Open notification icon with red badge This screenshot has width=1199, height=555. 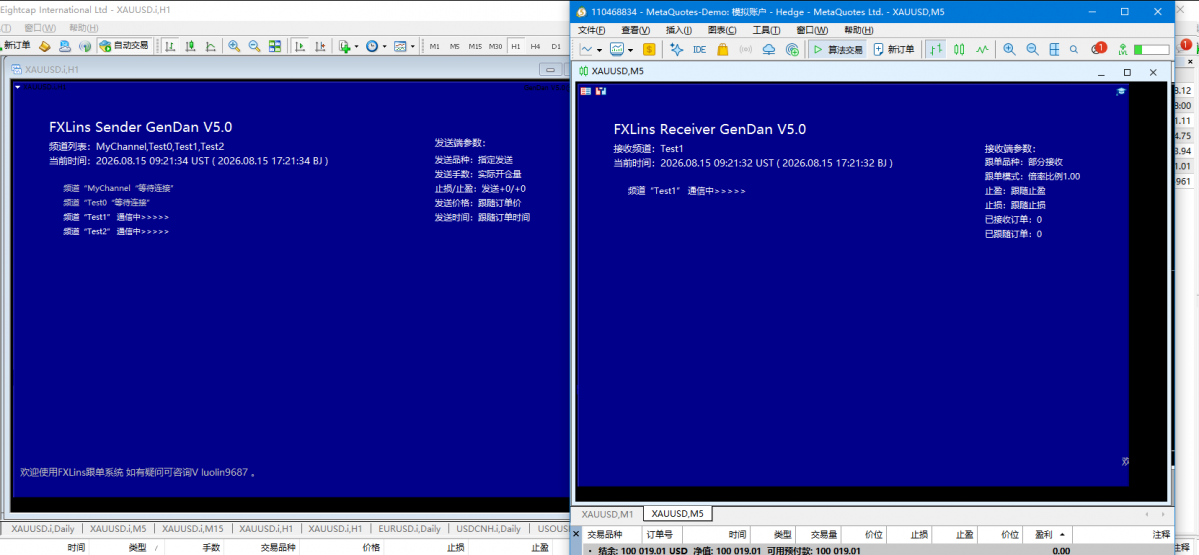pyautogui.click(x=1098, y=49)
